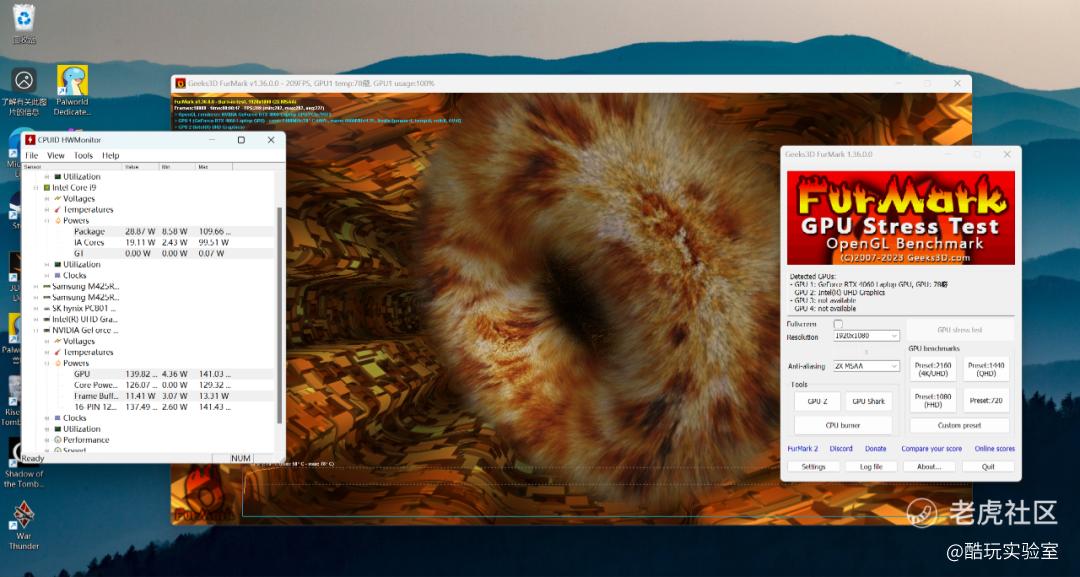
Task: Click the Intel Core i9 chip icon
Action: [x=47, y=187]
